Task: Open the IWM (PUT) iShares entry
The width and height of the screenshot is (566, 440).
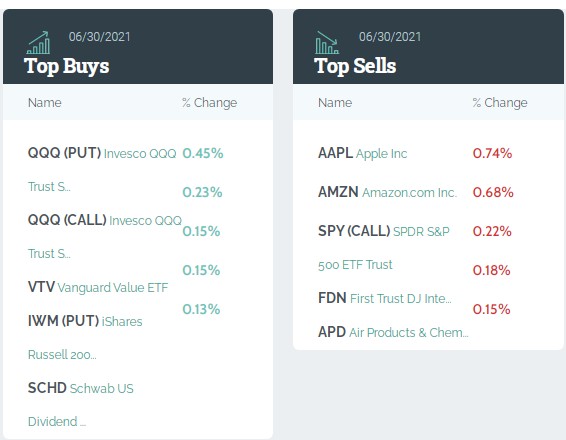Action: pos(85,337)
